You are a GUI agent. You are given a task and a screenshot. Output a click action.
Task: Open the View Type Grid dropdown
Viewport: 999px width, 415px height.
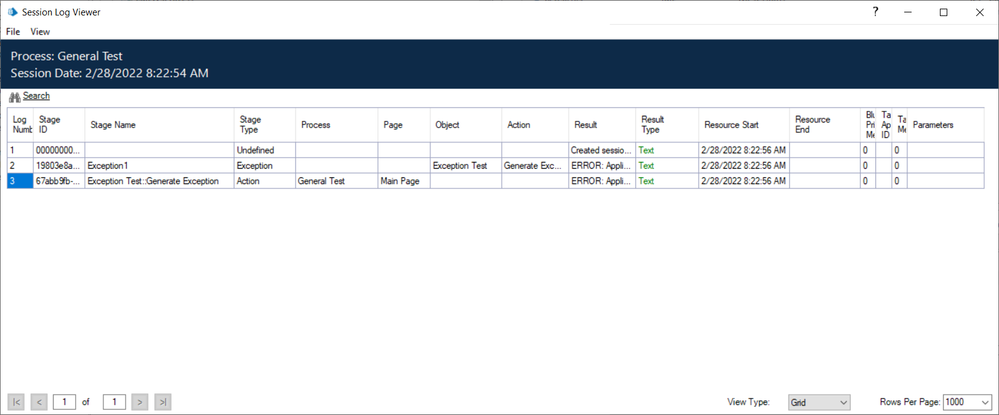[x=819, y=402]
